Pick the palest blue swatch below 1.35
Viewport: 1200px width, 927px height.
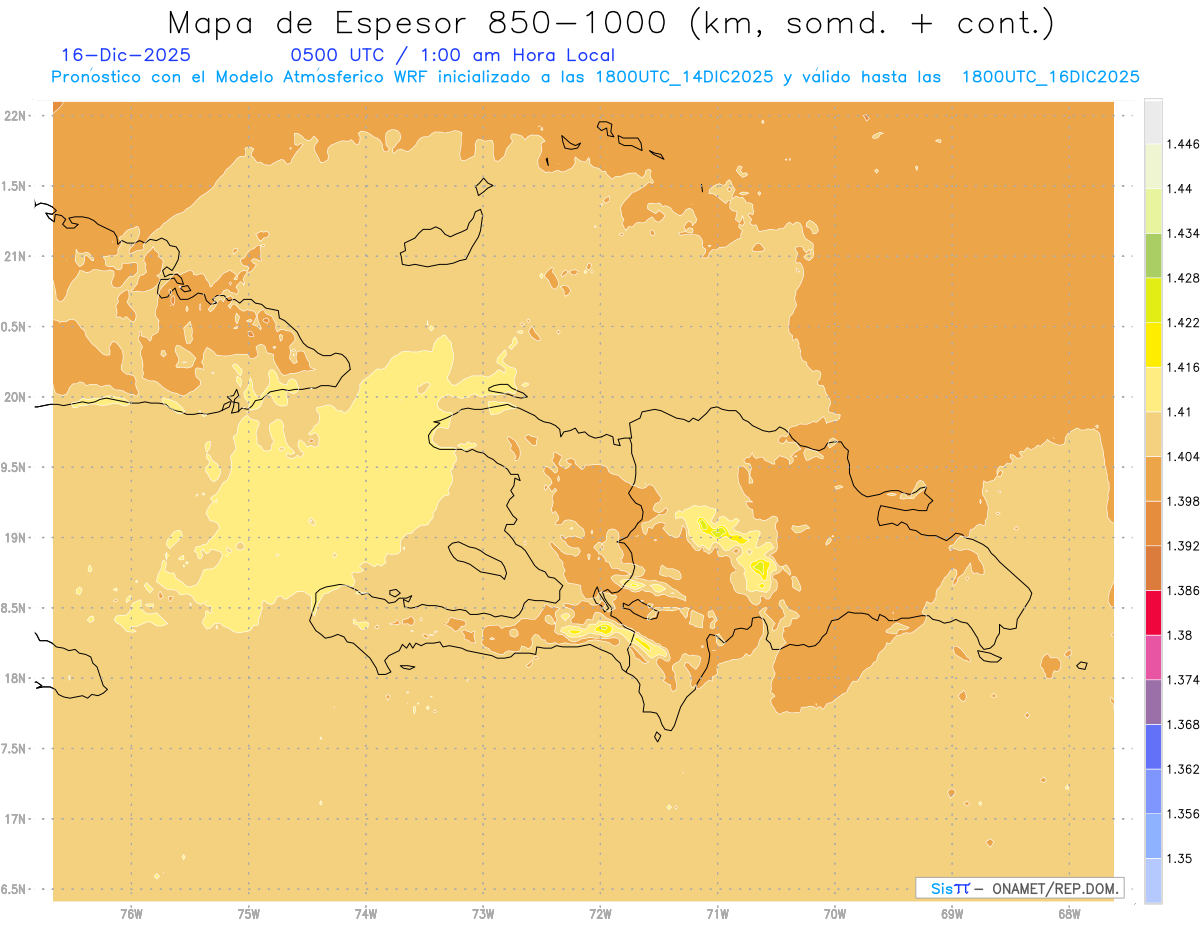pos(1153,881)
